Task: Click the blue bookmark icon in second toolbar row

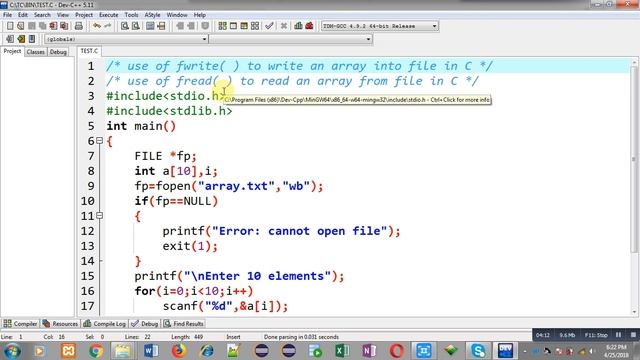Action: tap(32, 39)
